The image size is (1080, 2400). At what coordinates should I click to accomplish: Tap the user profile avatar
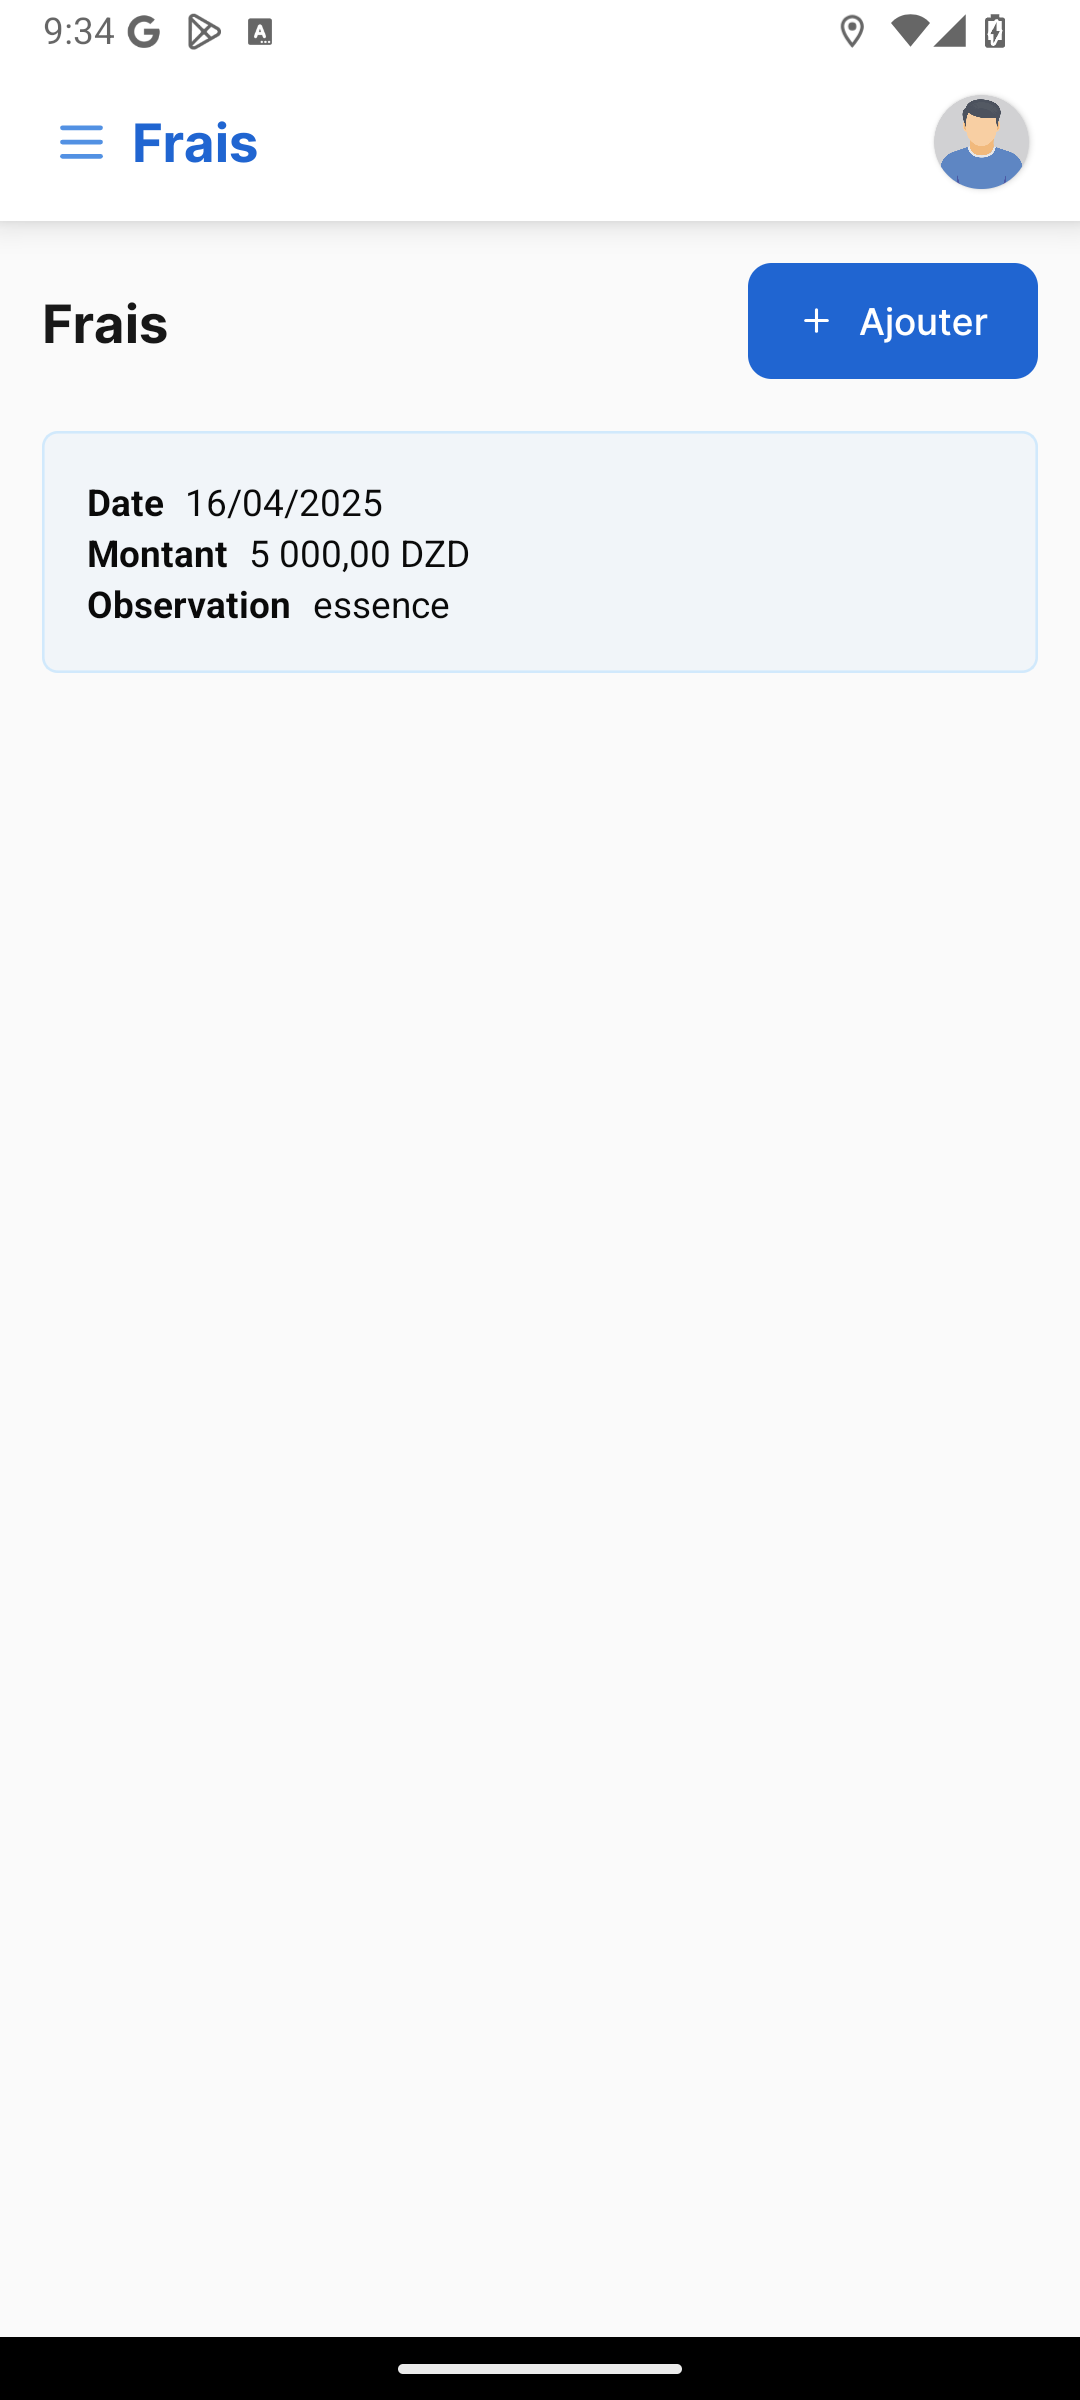click(x=981, y=142)
